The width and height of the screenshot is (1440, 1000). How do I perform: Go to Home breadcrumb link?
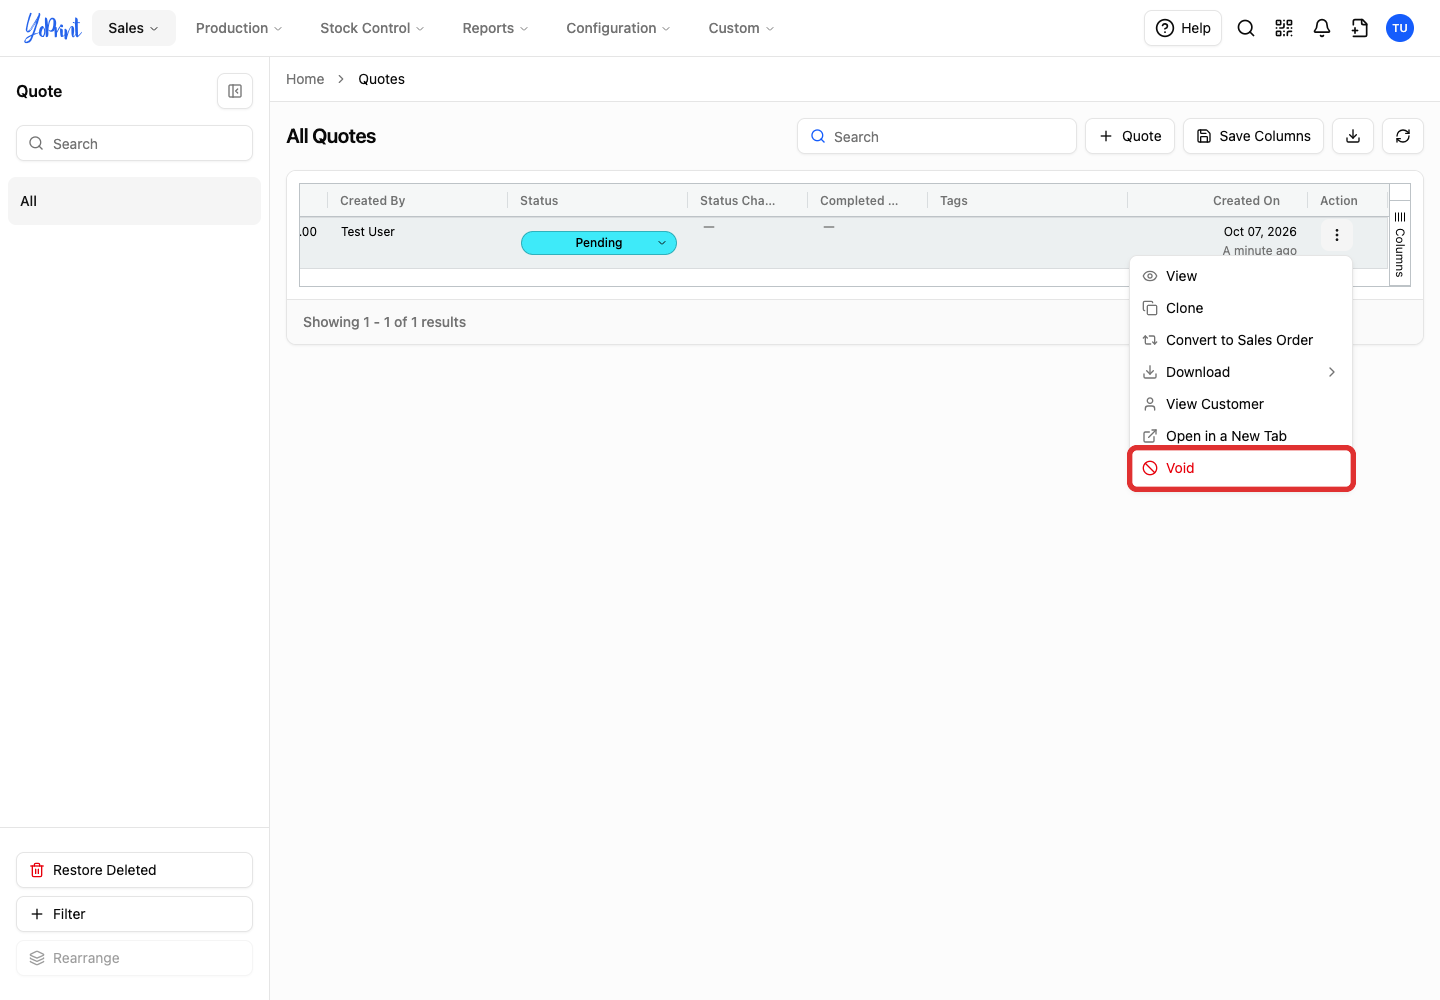[305, 79]
